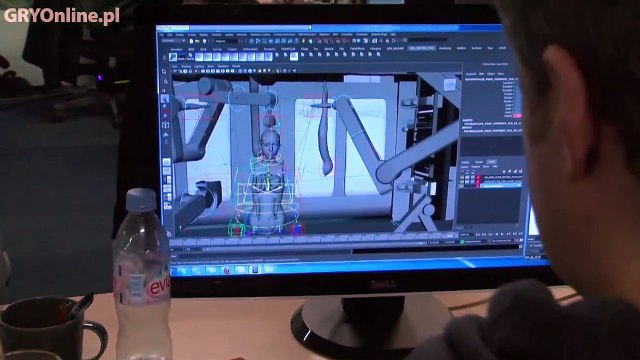The image size is (640, 360).
Task: Switch to the Surfaces shelf tab
Action: pos(477,48)
